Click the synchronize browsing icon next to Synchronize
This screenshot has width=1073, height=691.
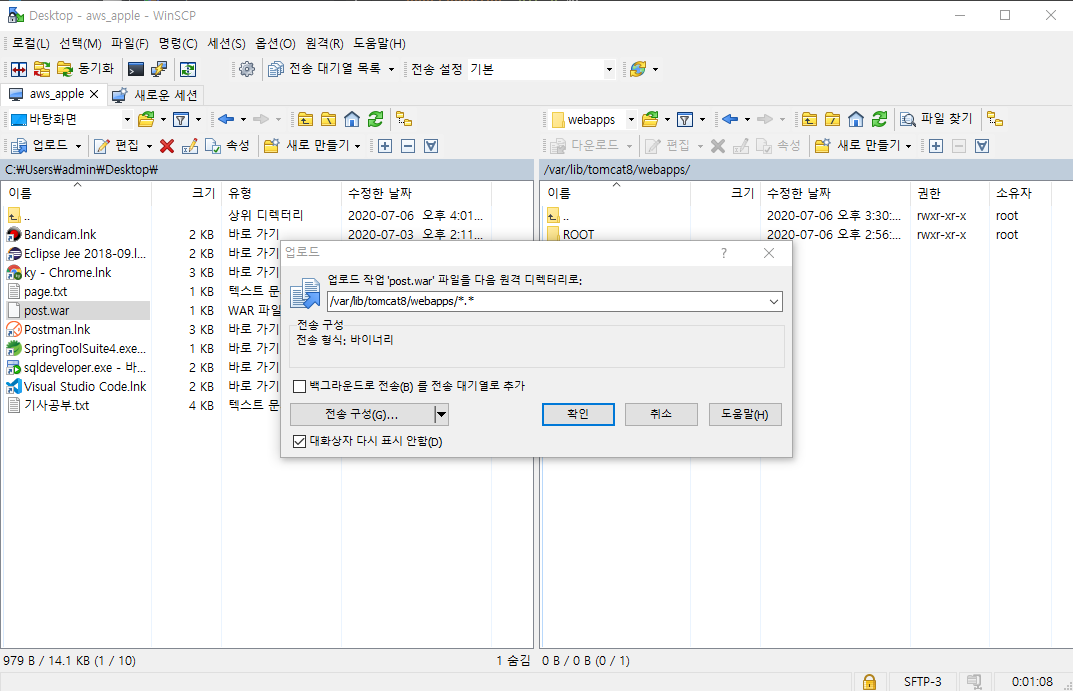pyautogui.click(x=42, y=69)
